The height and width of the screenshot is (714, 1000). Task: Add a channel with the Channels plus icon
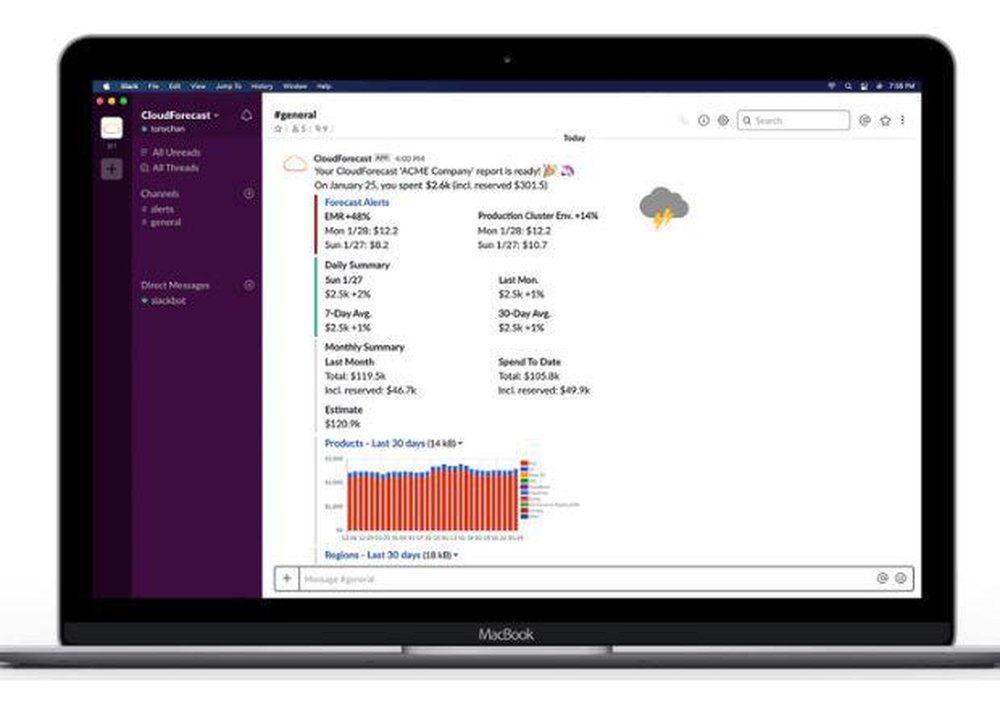point(249,193)
